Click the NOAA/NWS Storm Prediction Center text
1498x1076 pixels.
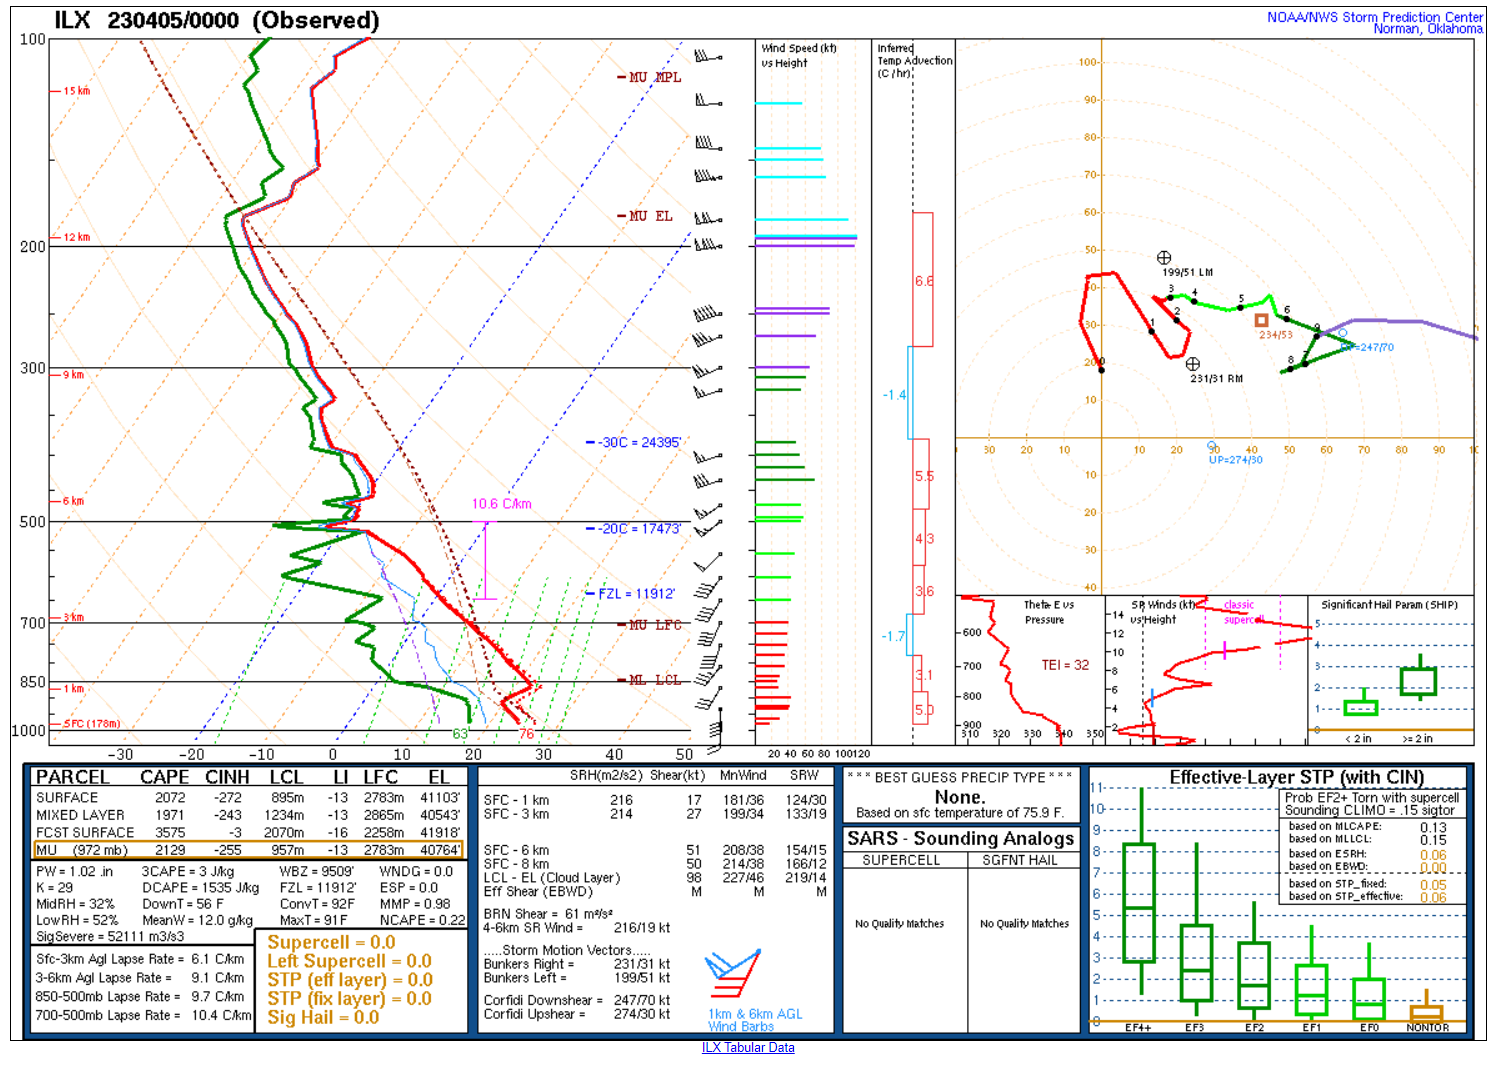(1374, 17)
